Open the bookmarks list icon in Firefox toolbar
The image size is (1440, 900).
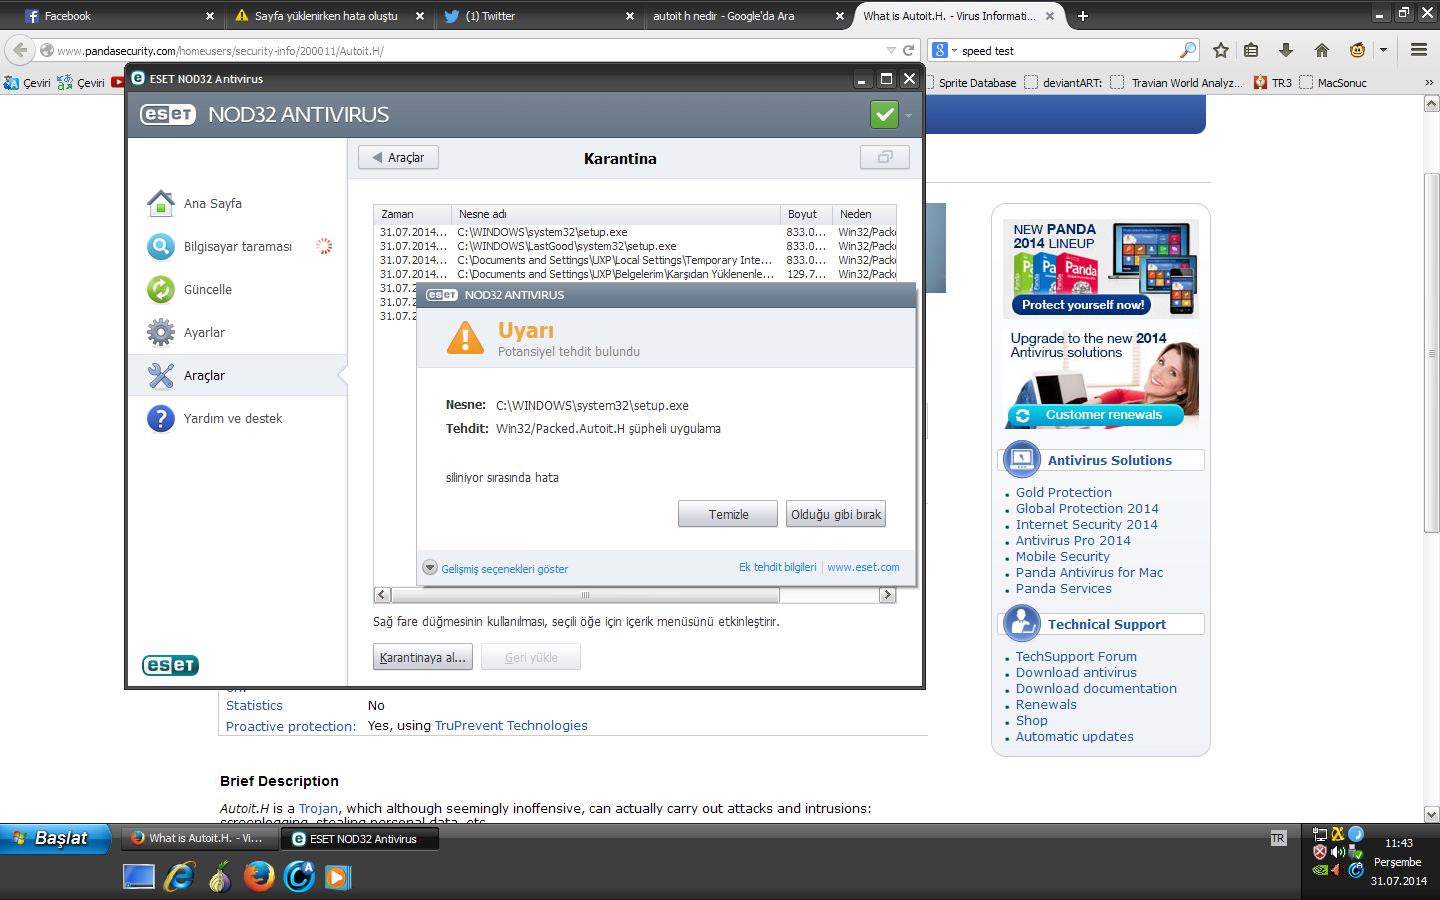pos(1251,50)
